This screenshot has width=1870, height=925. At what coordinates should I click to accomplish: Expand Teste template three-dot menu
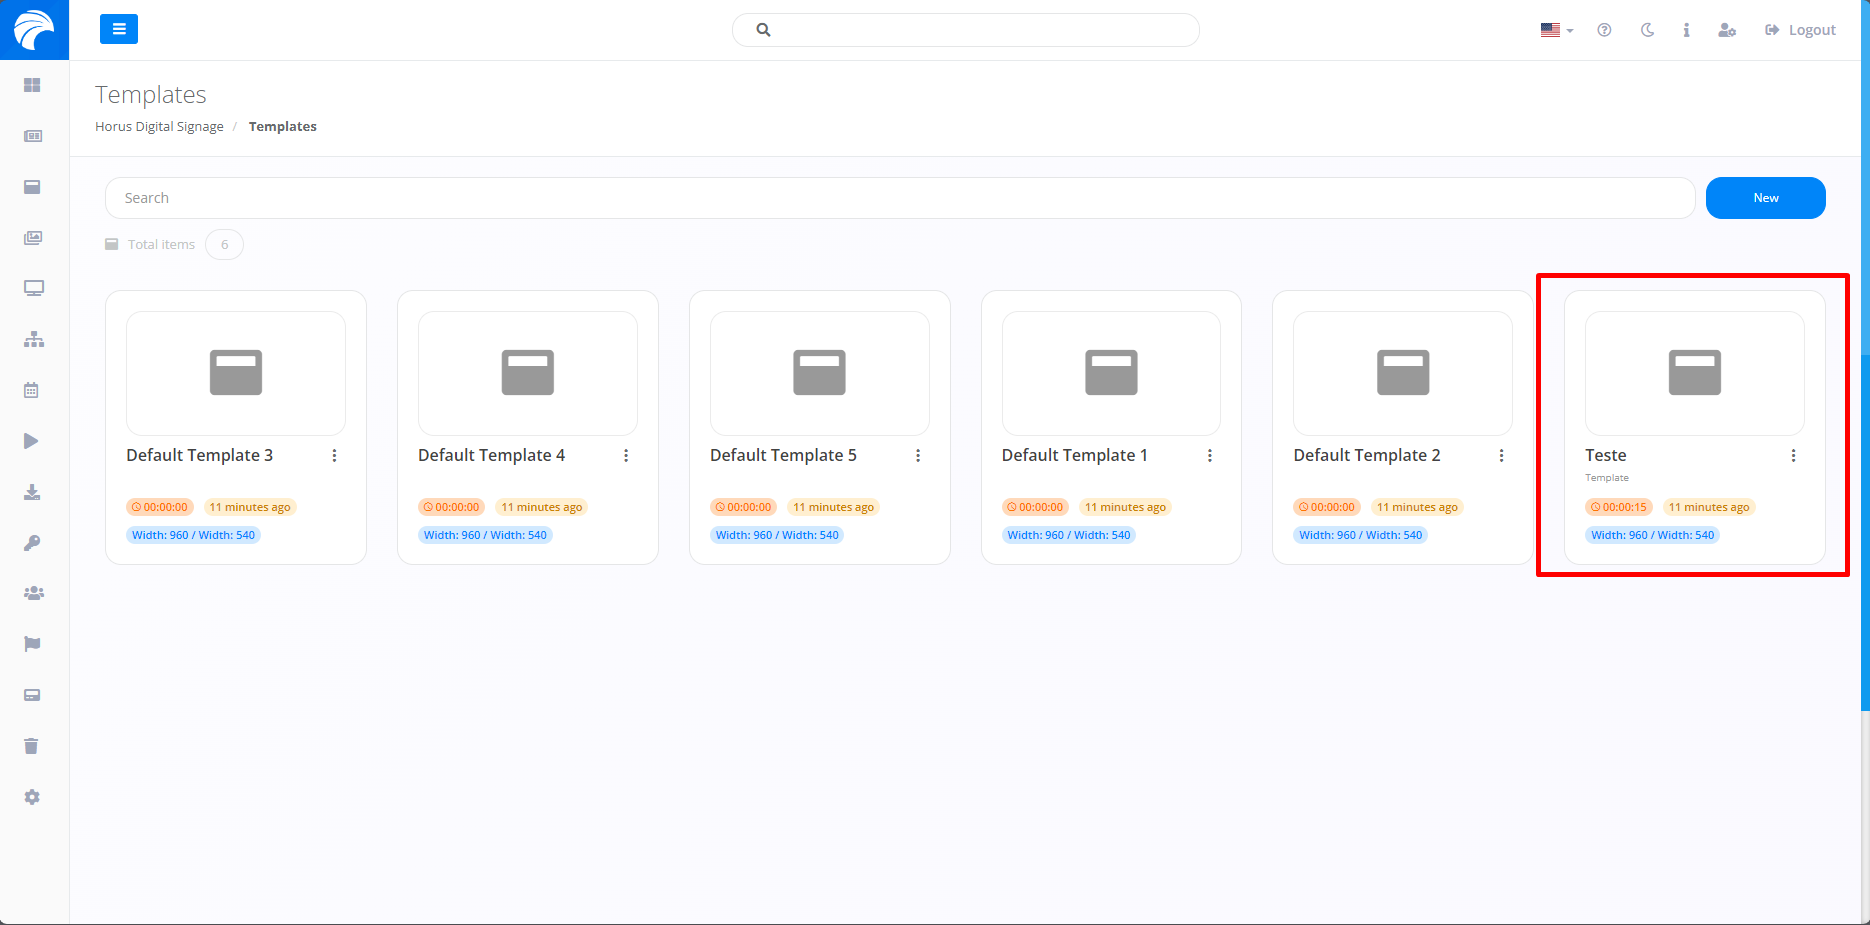click(x=1793, y=456)
